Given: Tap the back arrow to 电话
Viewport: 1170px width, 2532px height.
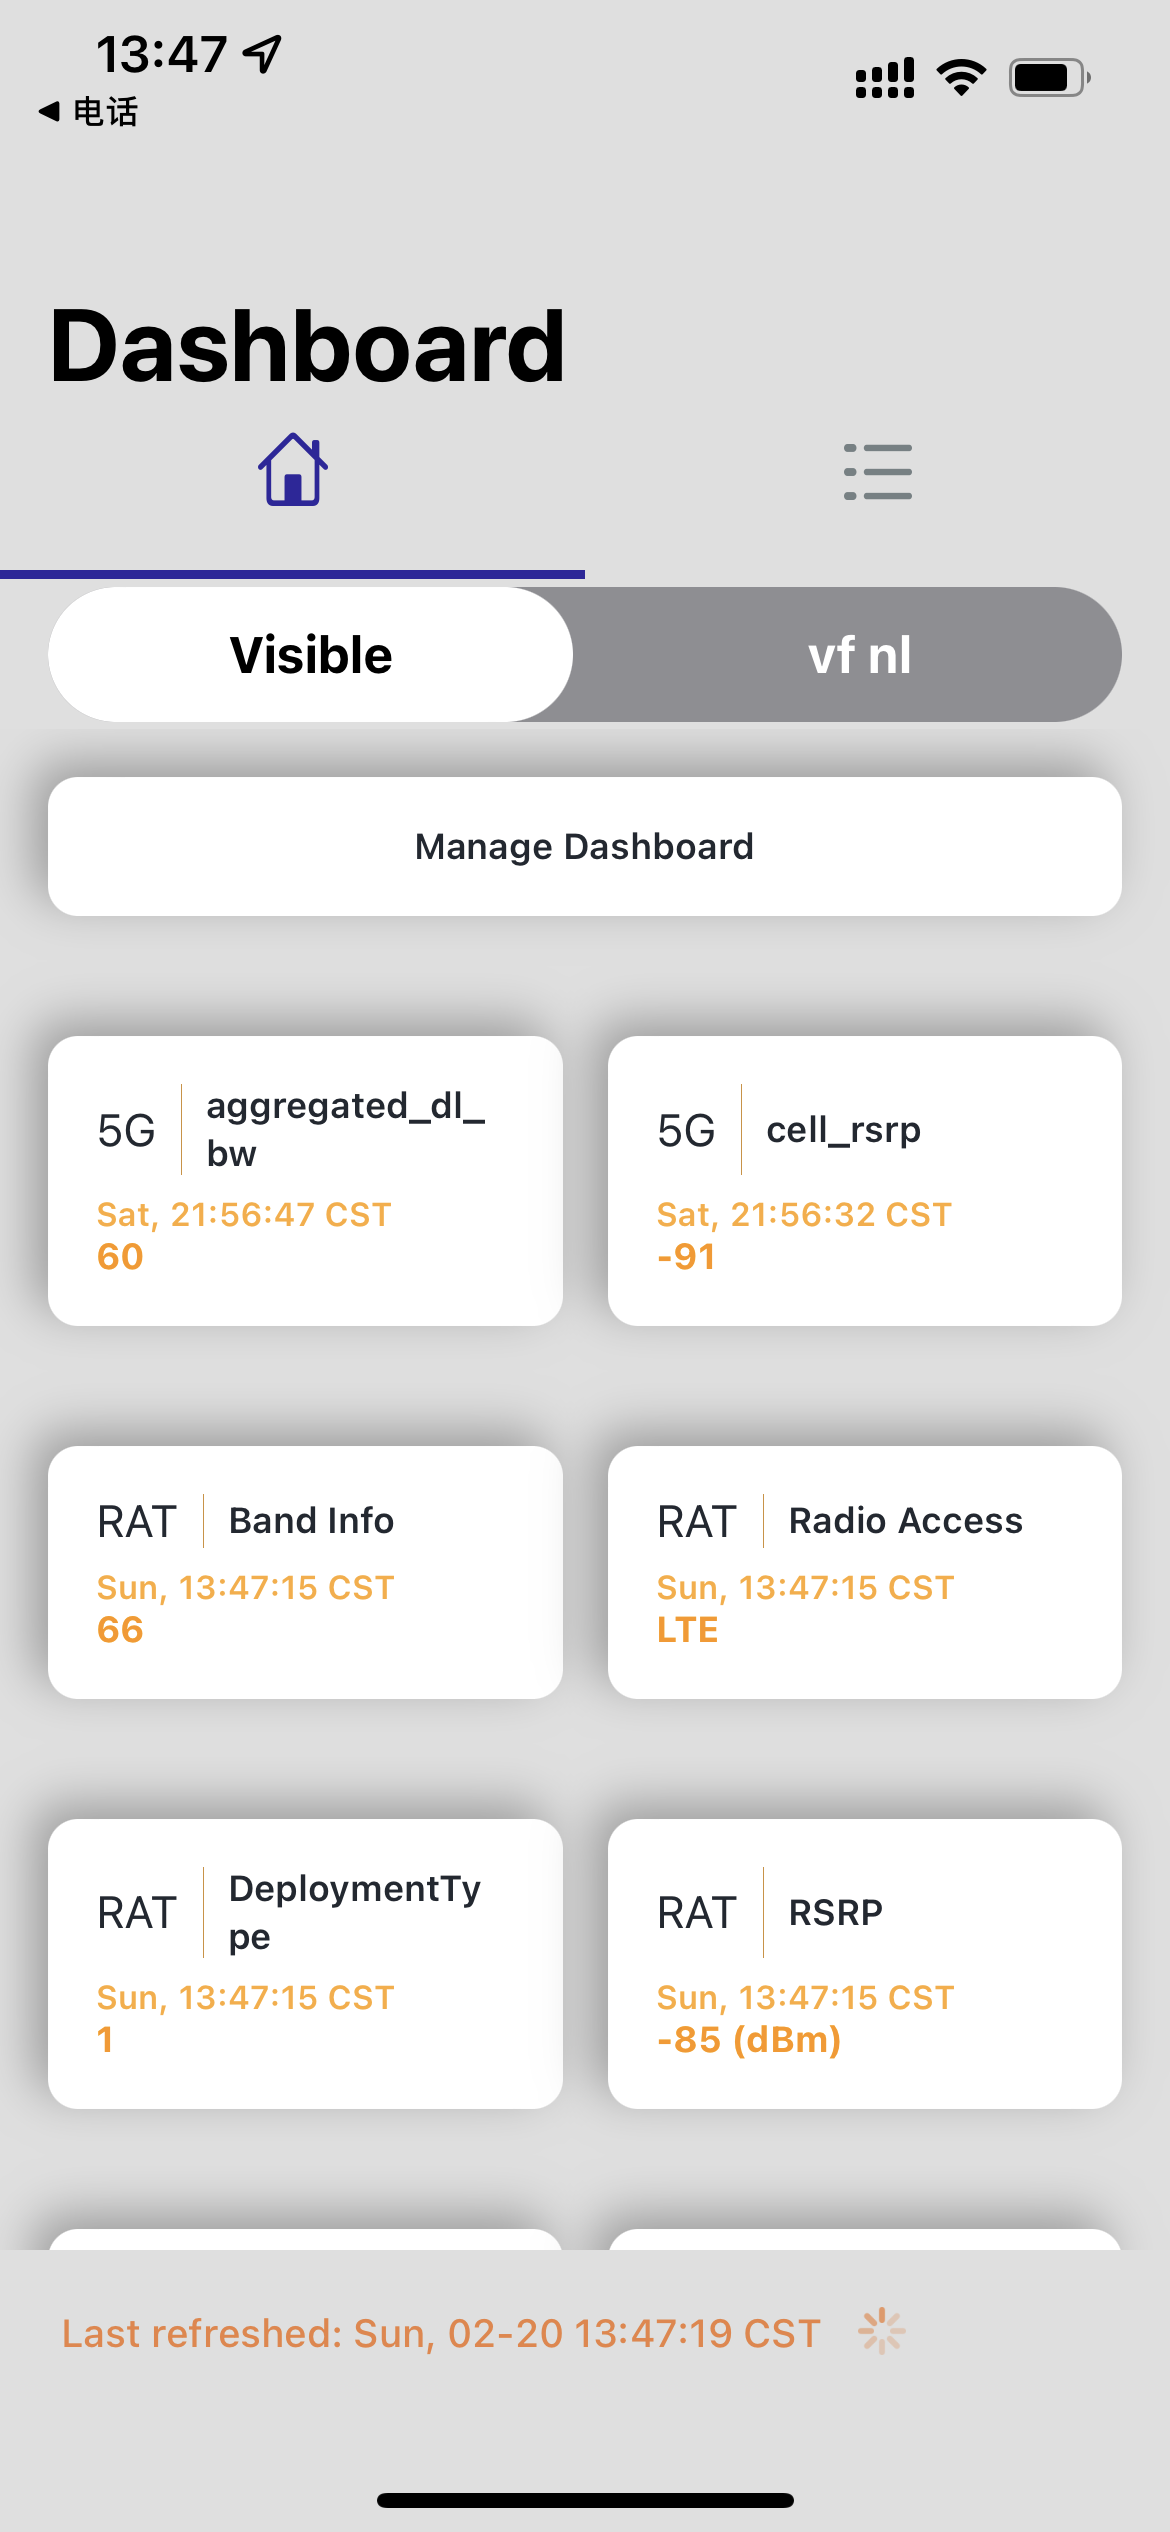Looking at the screenshot, I should (49, 111).
